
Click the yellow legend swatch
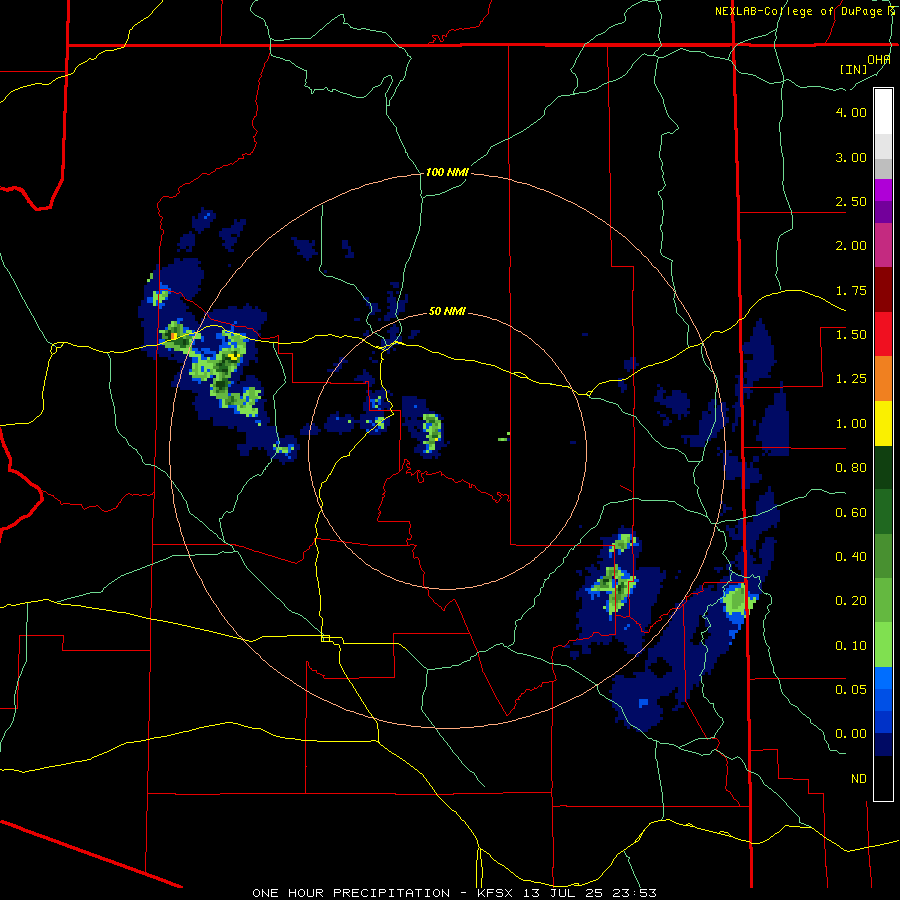(883, 423)
